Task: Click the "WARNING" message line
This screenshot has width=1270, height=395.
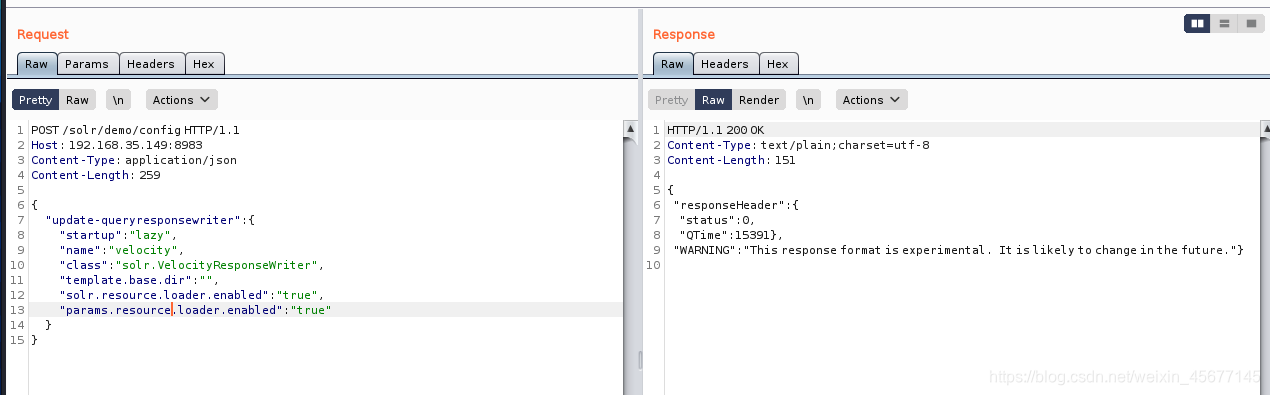Action: coord(958,250)
